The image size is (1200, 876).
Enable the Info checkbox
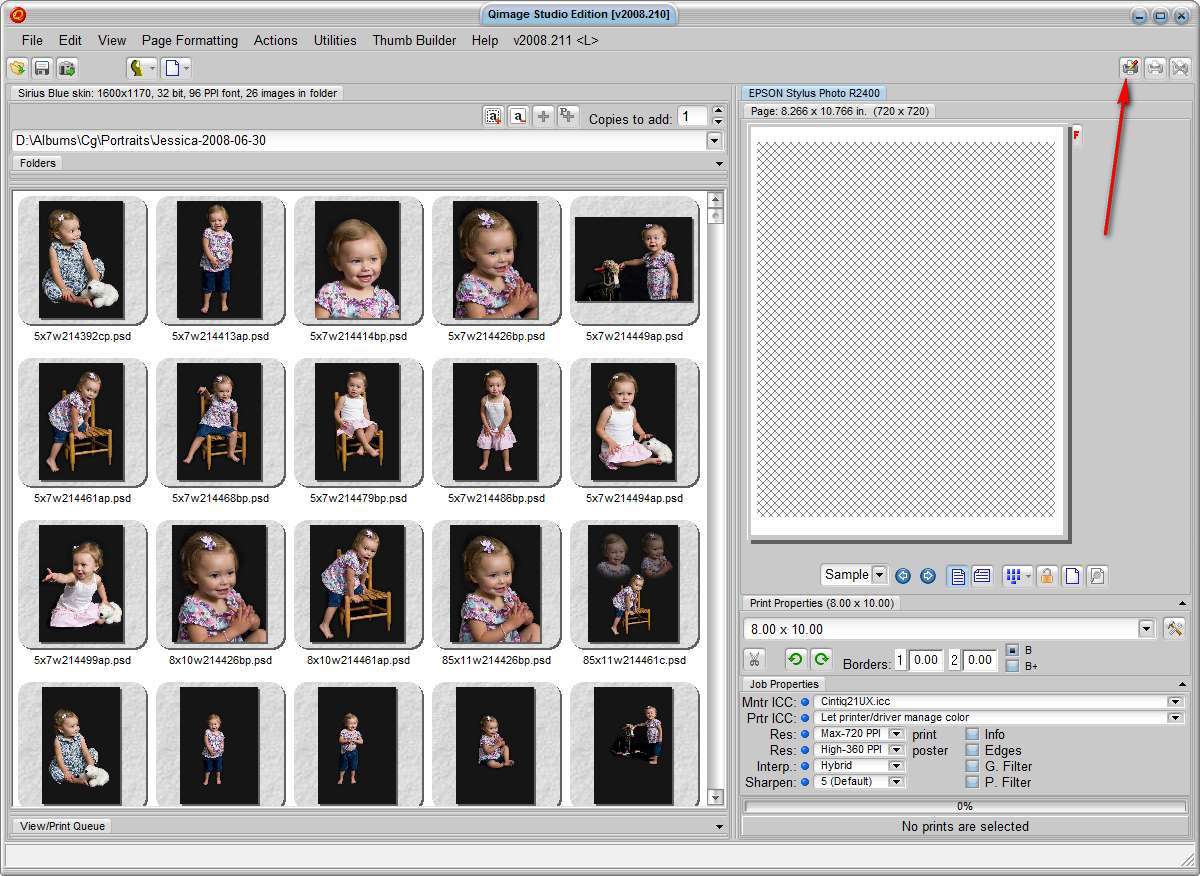(972, 734)
